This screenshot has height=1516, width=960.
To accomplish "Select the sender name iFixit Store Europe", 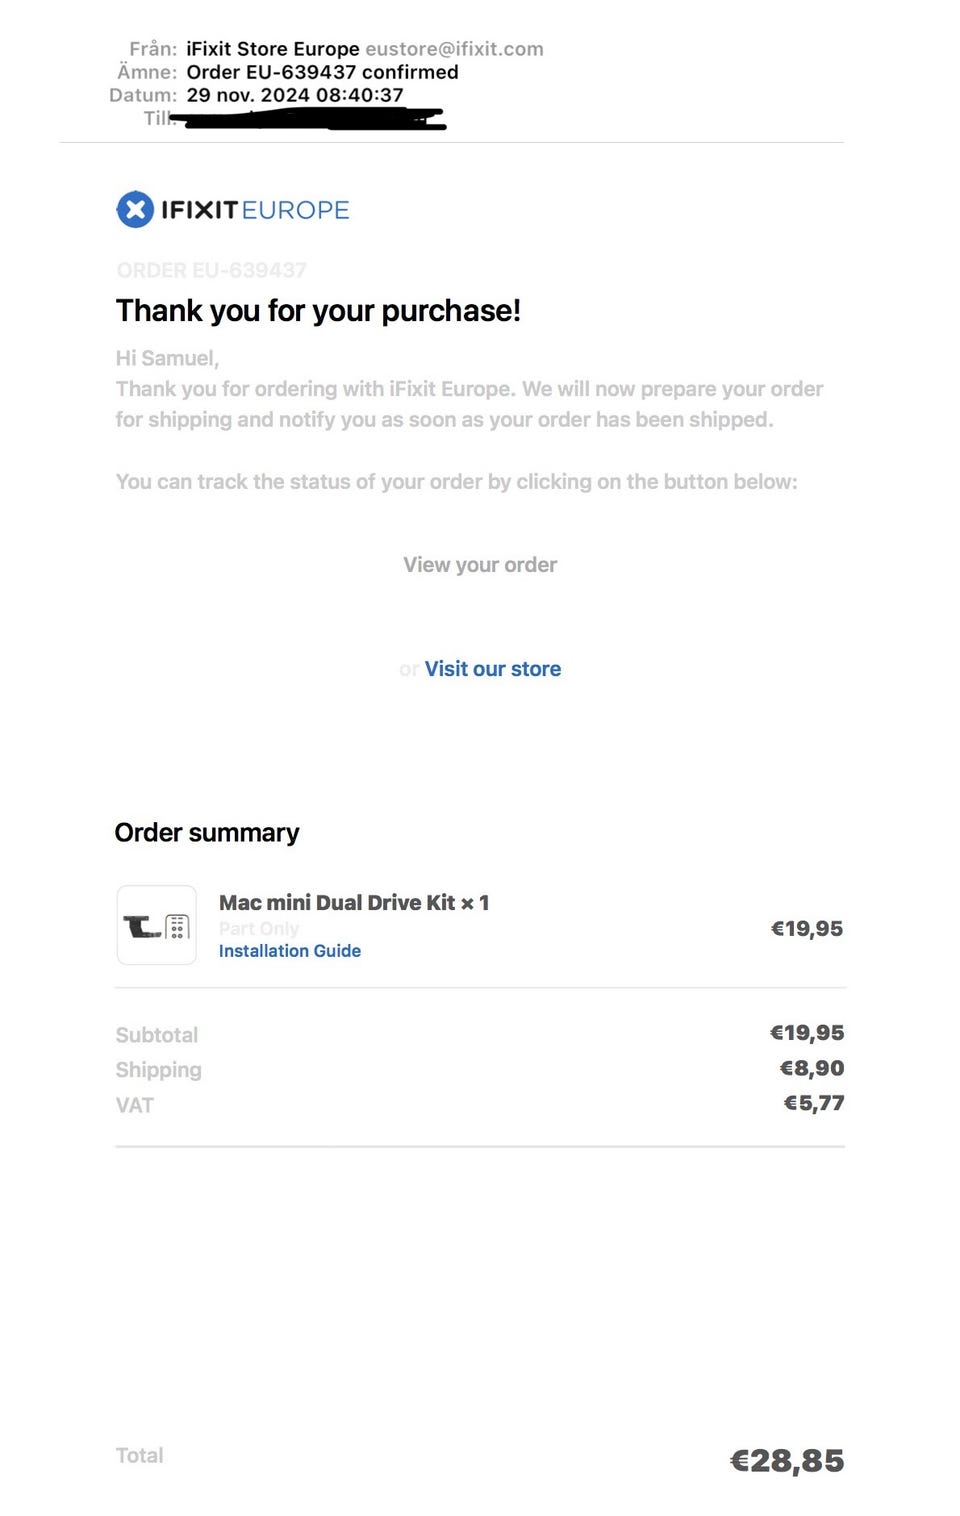I will point(273,49).
